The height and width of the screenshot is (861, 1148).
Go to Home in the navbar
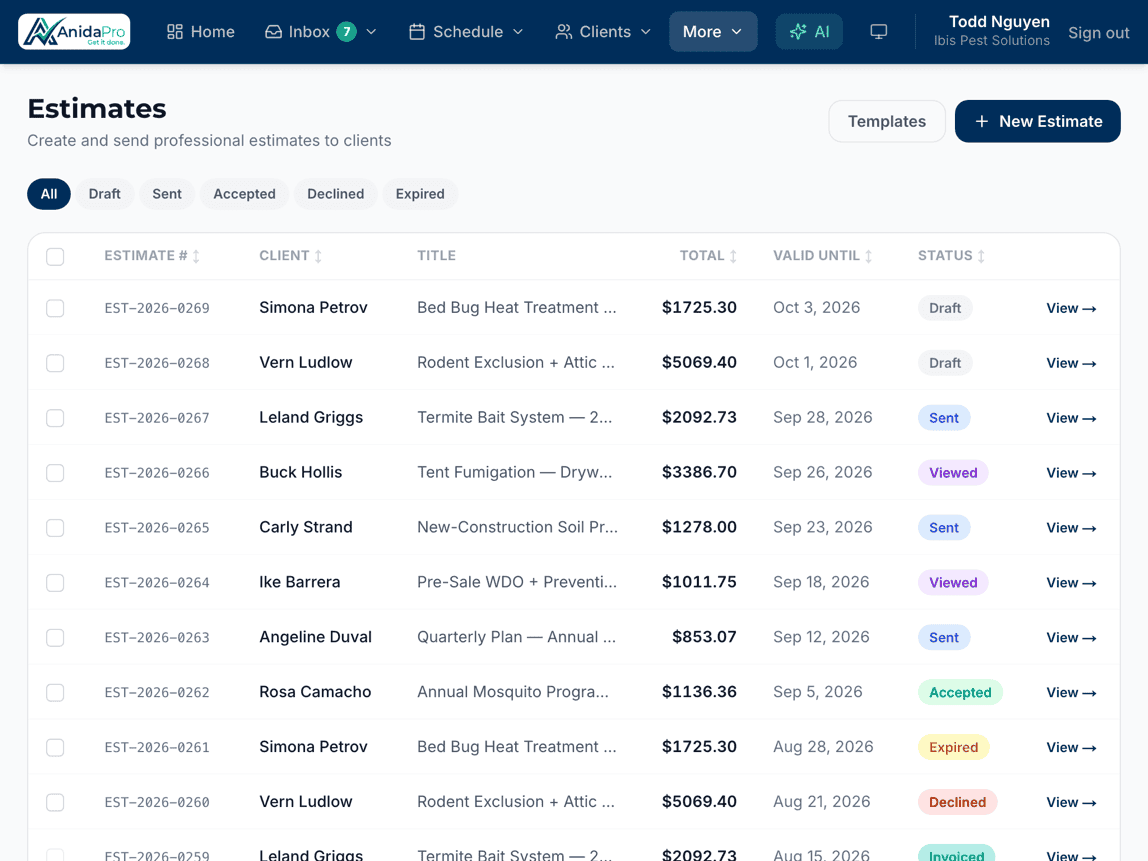click(x=201, y=31)
